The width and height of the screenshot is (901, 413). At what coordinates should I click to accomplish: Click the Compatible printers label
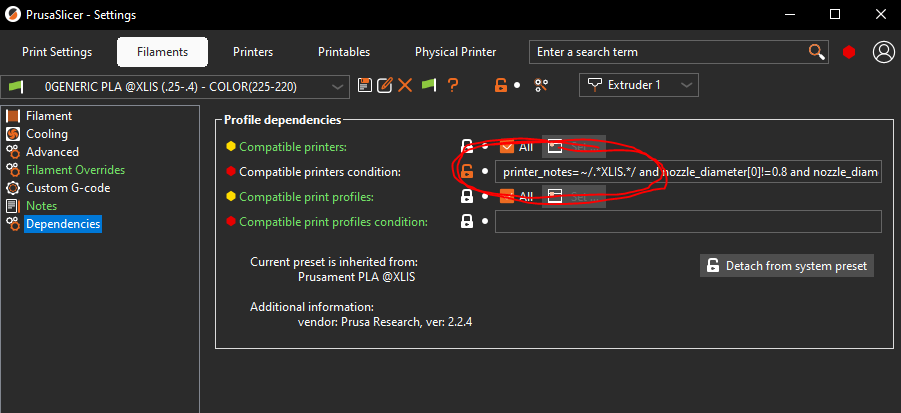click(293, 146)
